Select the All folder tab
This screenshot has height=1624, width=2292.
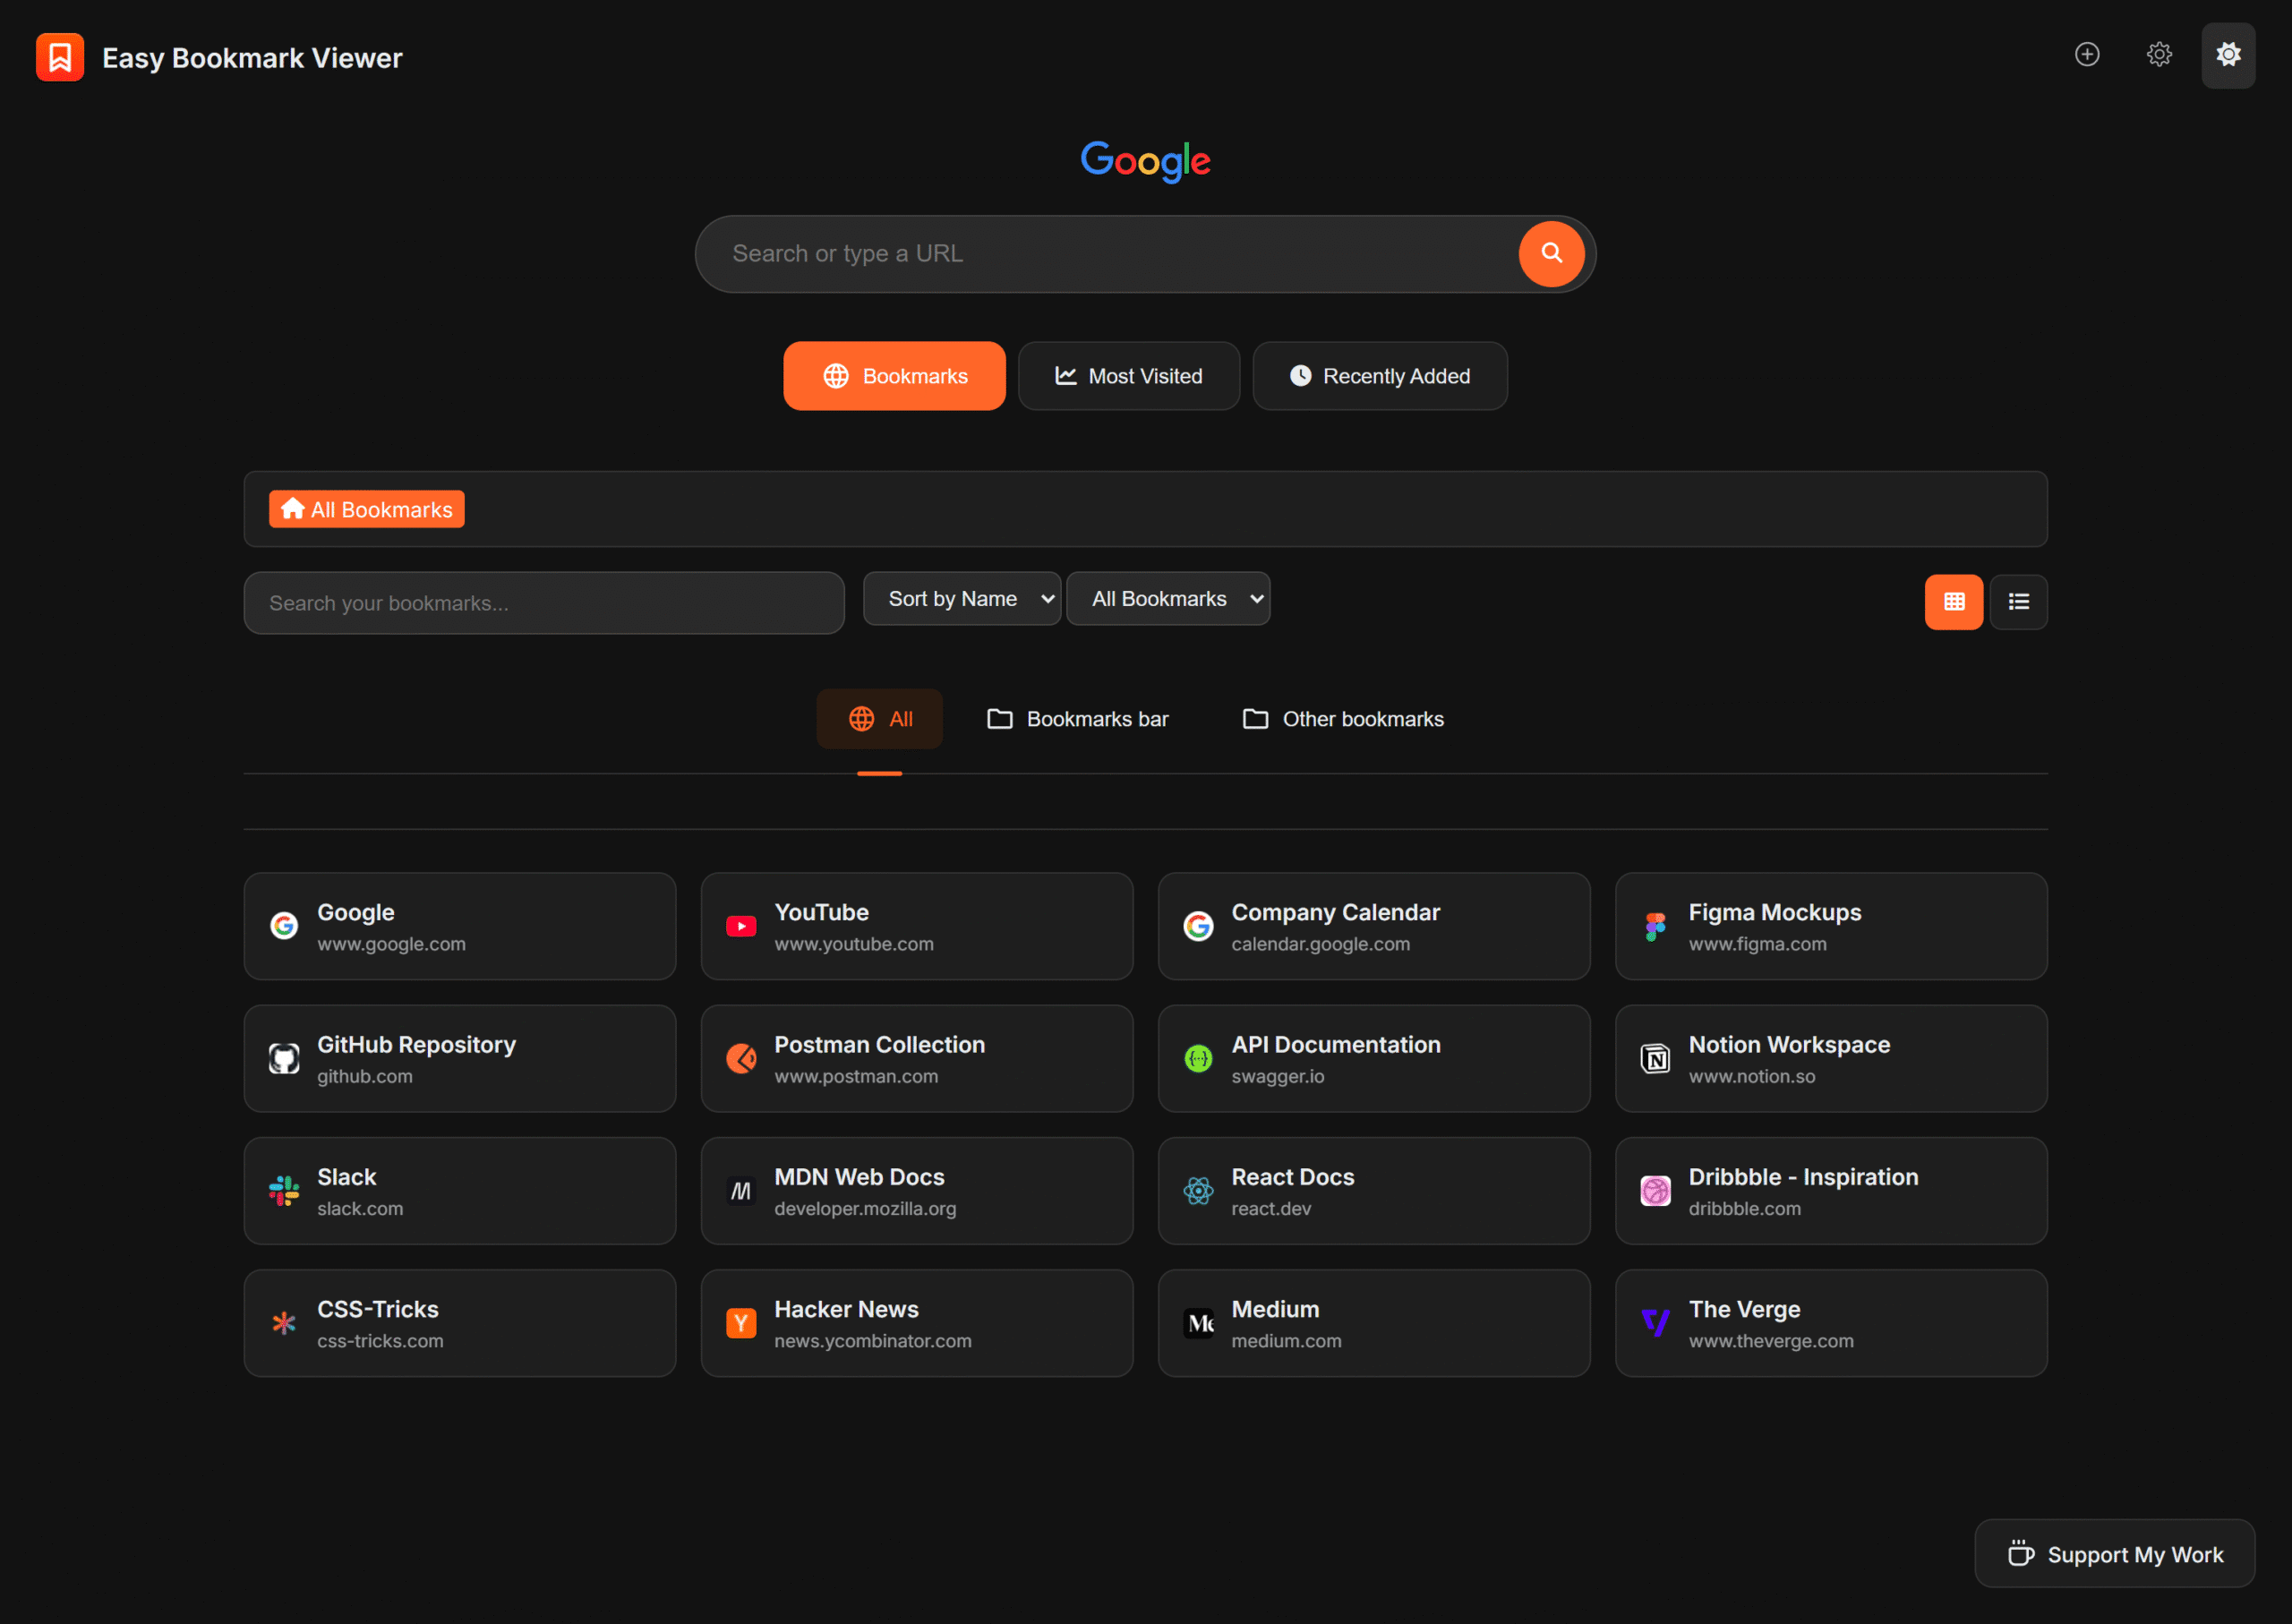pos(880,719)
